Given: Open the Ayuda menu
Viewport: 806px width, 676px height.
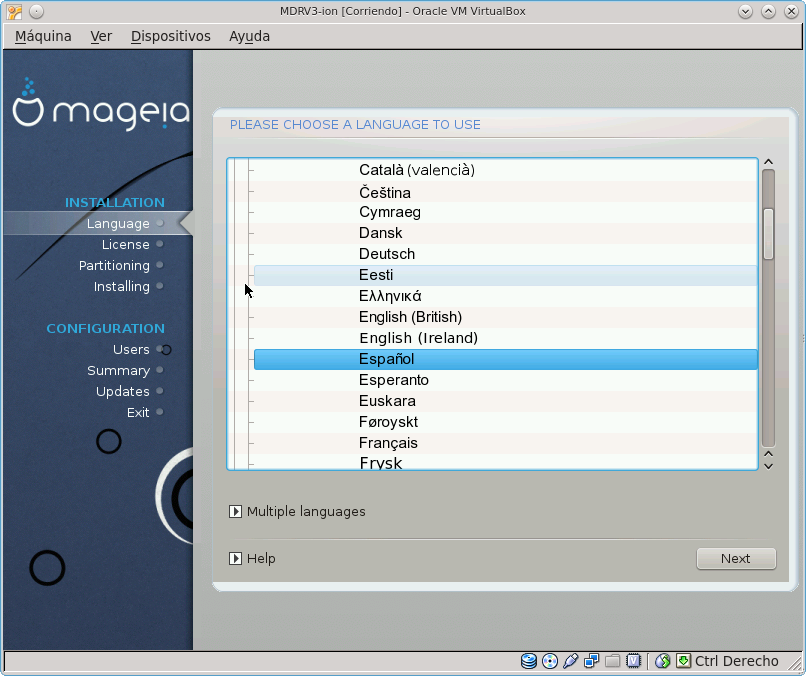Looking at the screenshot, I should [249, 36].
